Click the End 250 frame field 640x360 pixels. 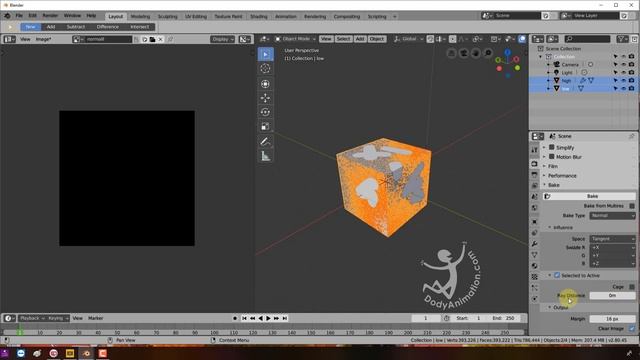[503, 318]
